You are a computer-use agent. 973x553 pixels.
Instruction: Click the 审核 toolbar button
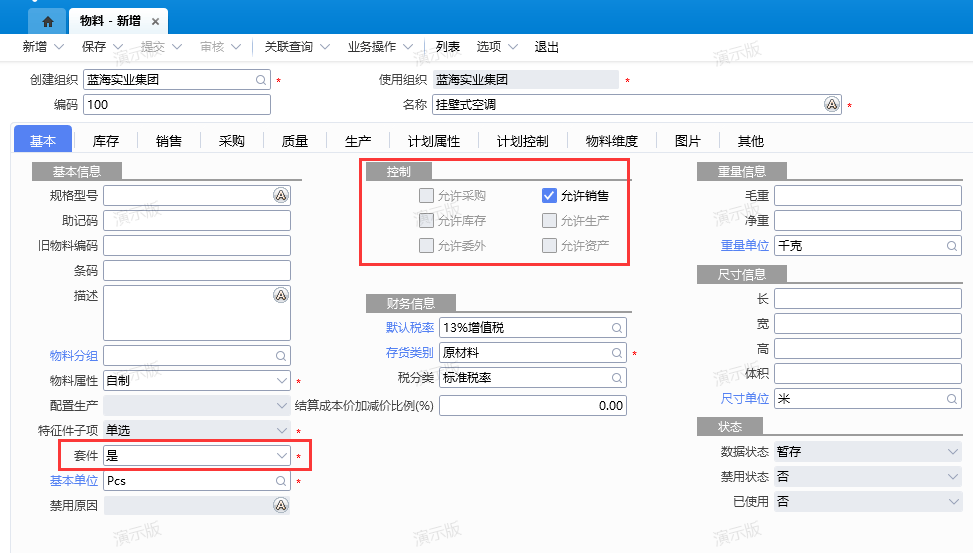[212, 47]
